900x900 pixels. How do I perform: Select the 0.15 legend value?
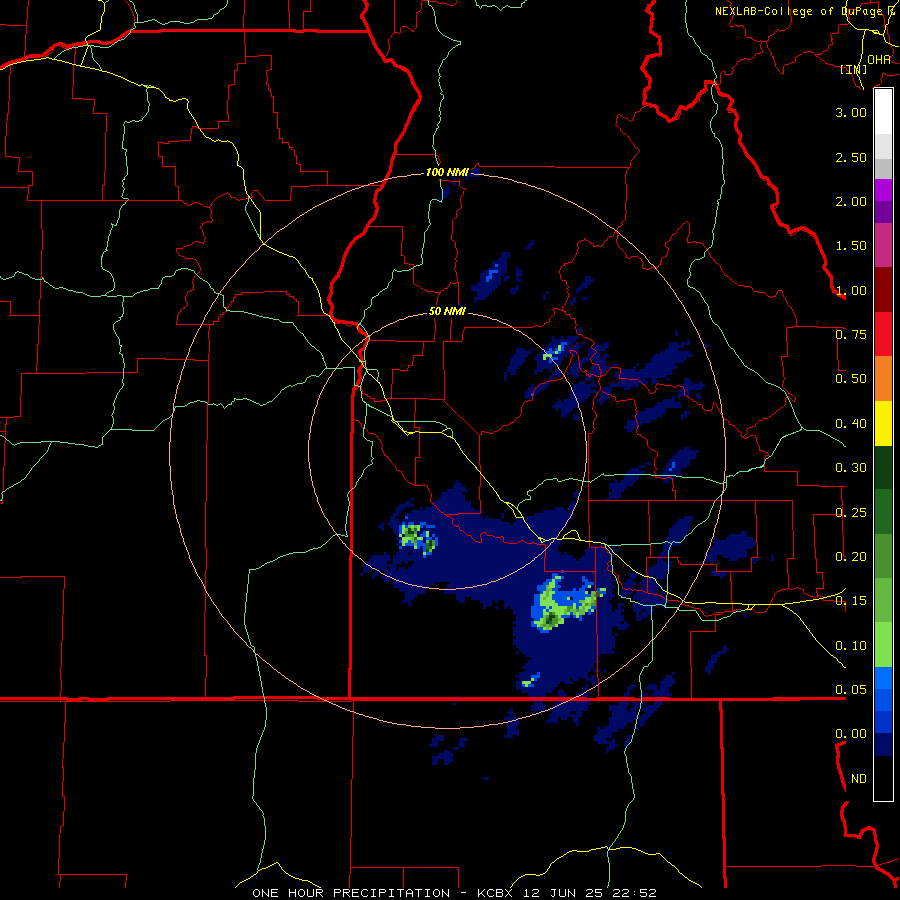[x=851, y=601]
